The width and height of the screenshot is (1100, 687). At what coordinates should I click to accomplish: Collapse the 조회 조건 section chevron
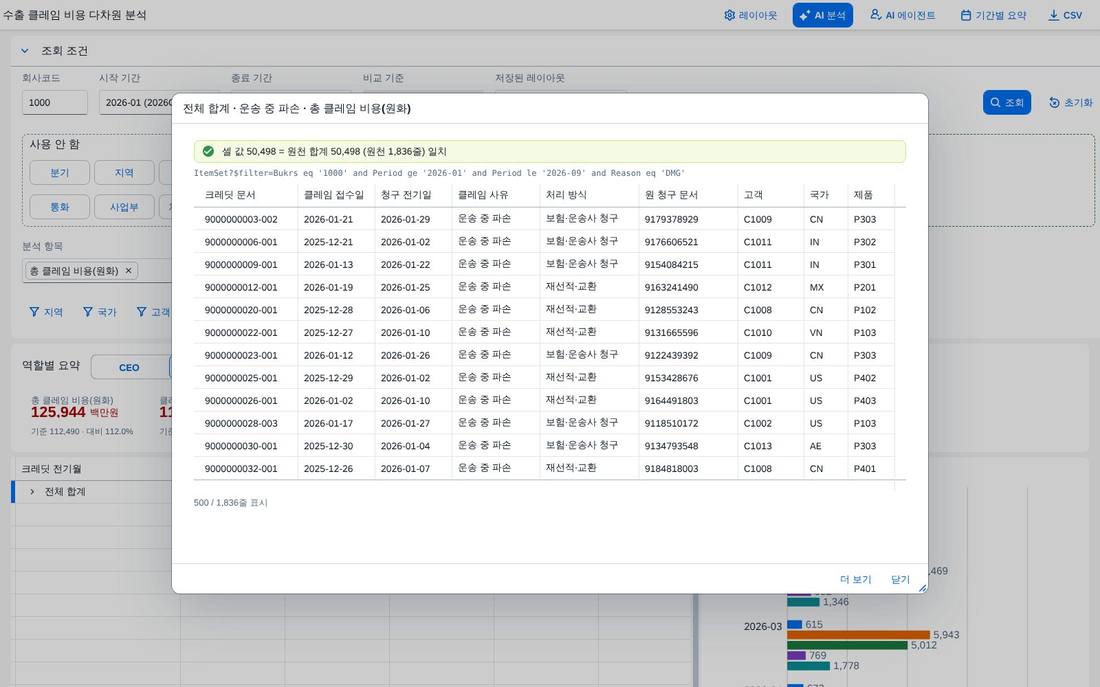(x=25, y=51)
